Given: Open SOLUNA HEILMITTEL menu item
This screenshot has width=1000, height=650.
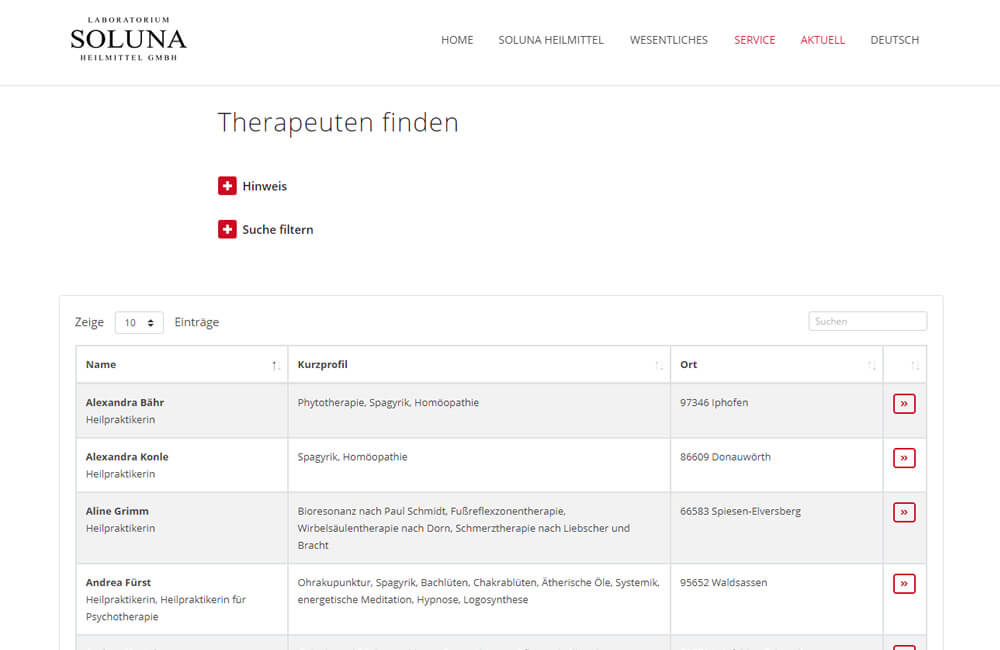Looking at the screenshot, I should (x=551, y=40).
